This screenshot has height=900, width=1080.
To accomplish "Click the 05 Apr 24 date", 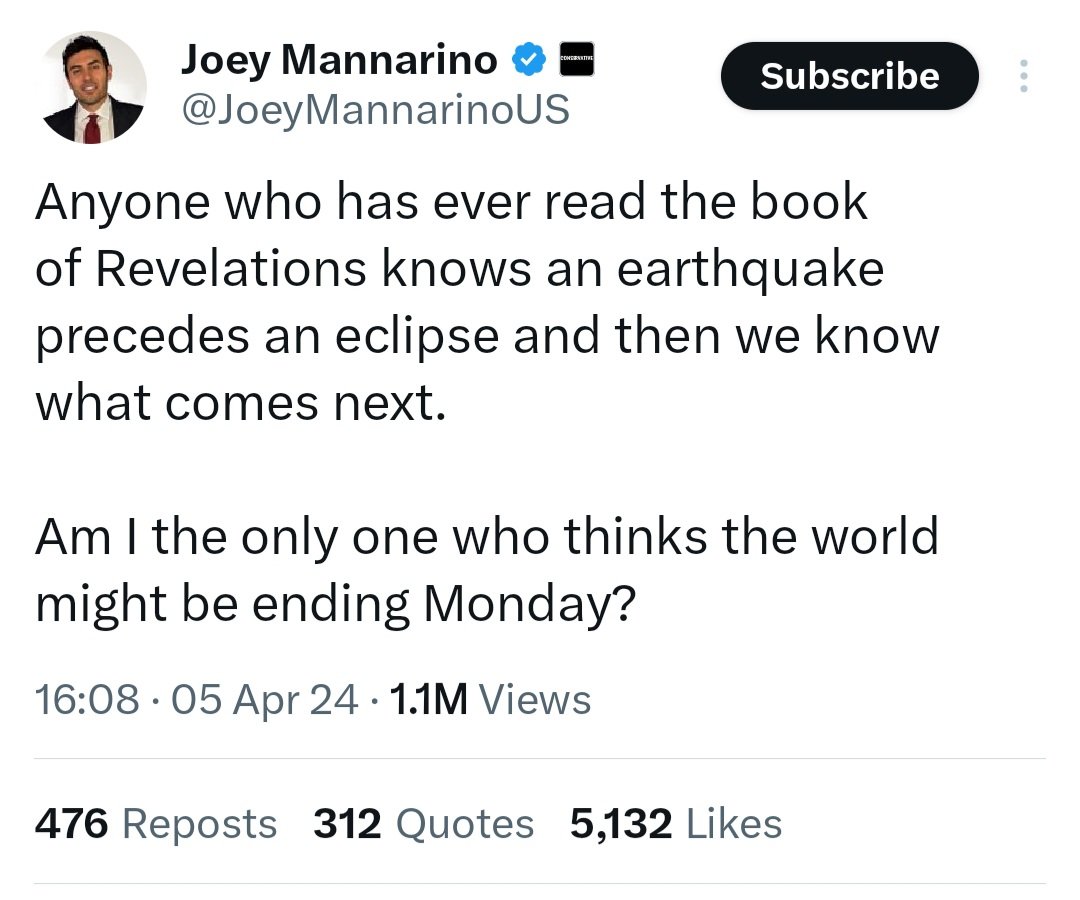I will coord(265,700).
